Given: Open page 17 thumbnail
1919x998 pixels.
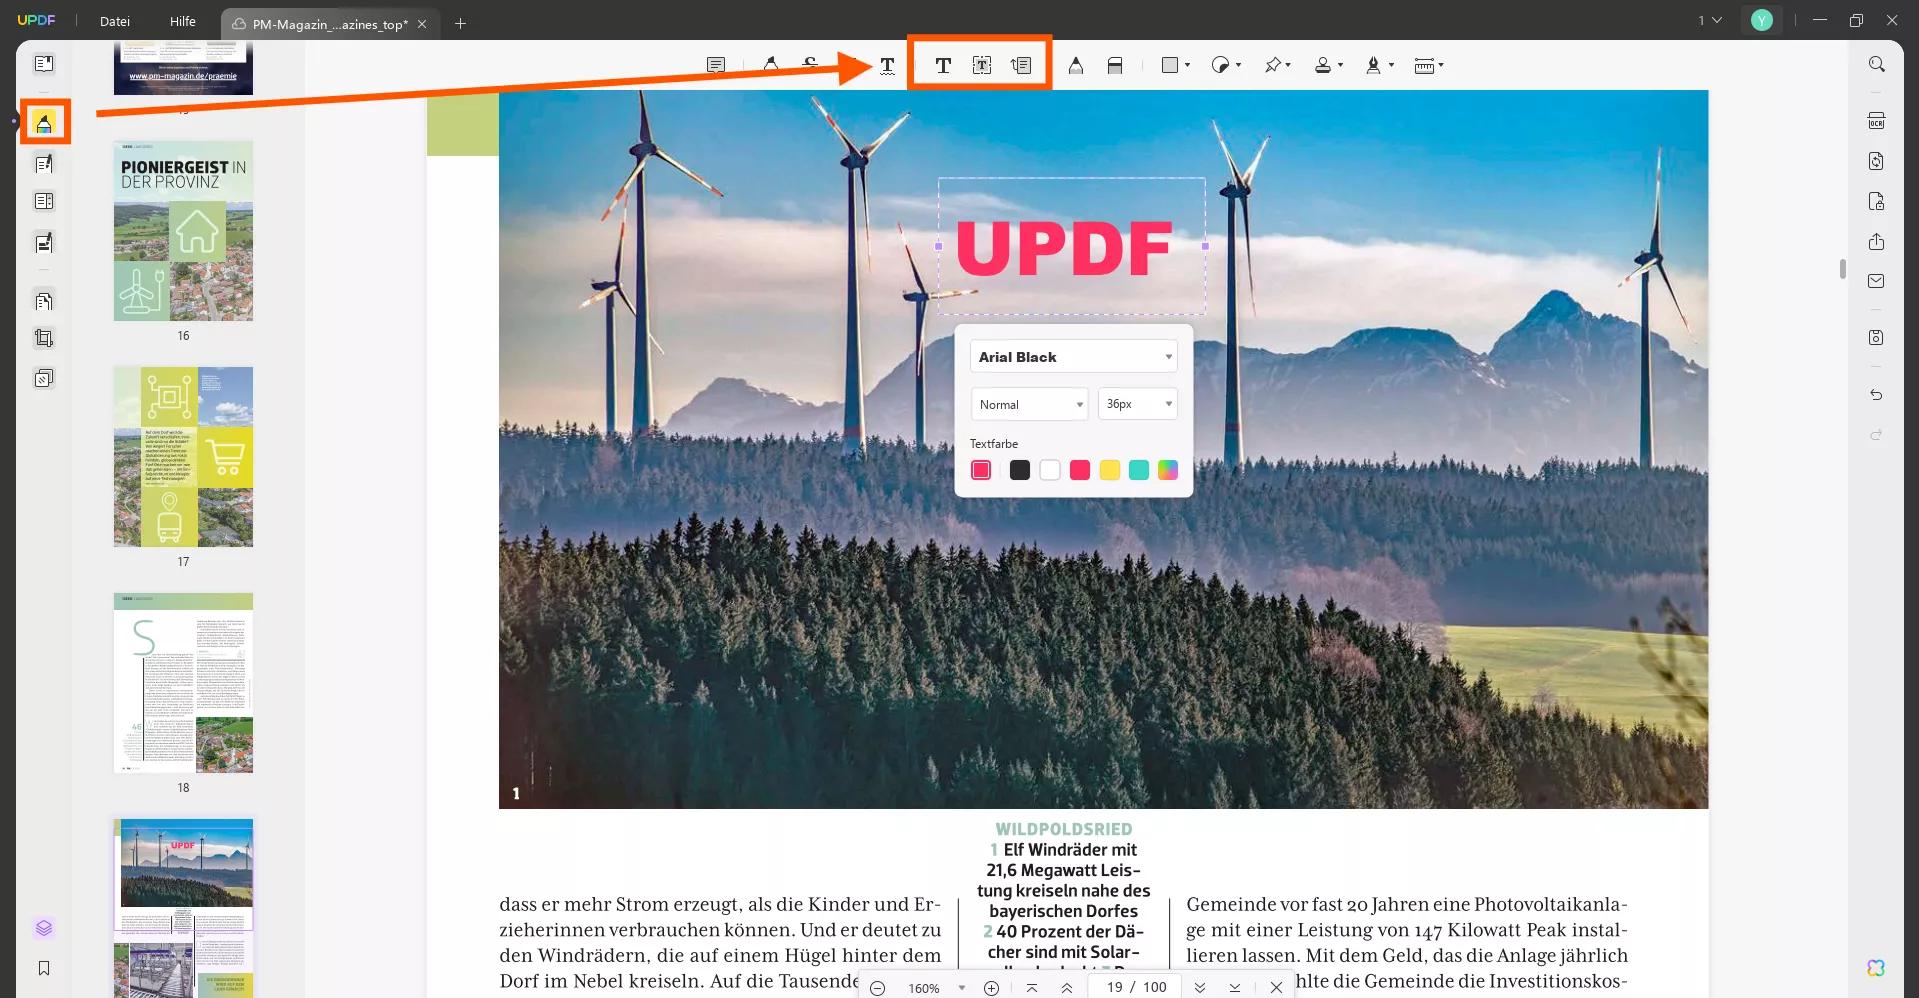Looking at the screenshot, I should (183, 457).
